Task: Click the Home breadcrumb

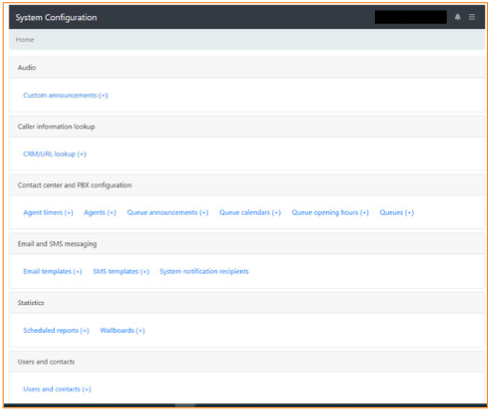Action: tap(25, 39)
